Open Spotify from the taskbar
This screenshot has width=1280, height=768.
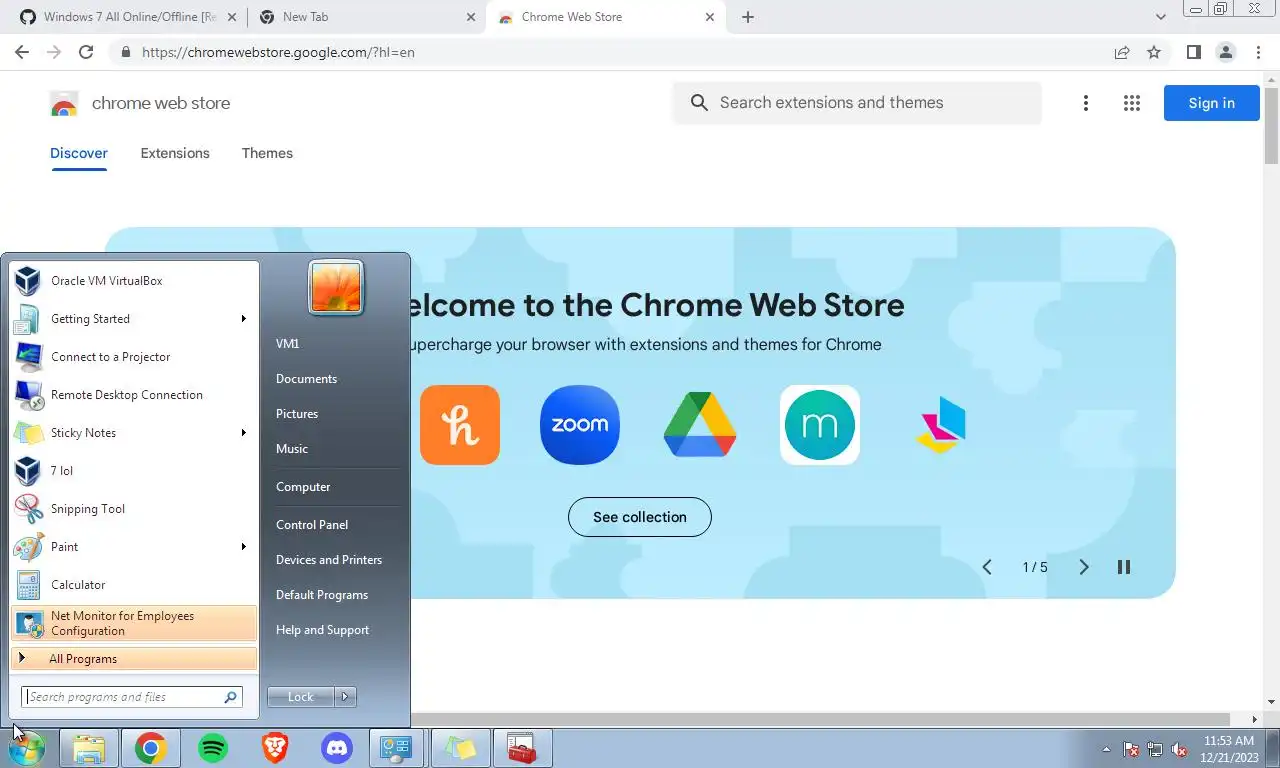pos(213,748)
